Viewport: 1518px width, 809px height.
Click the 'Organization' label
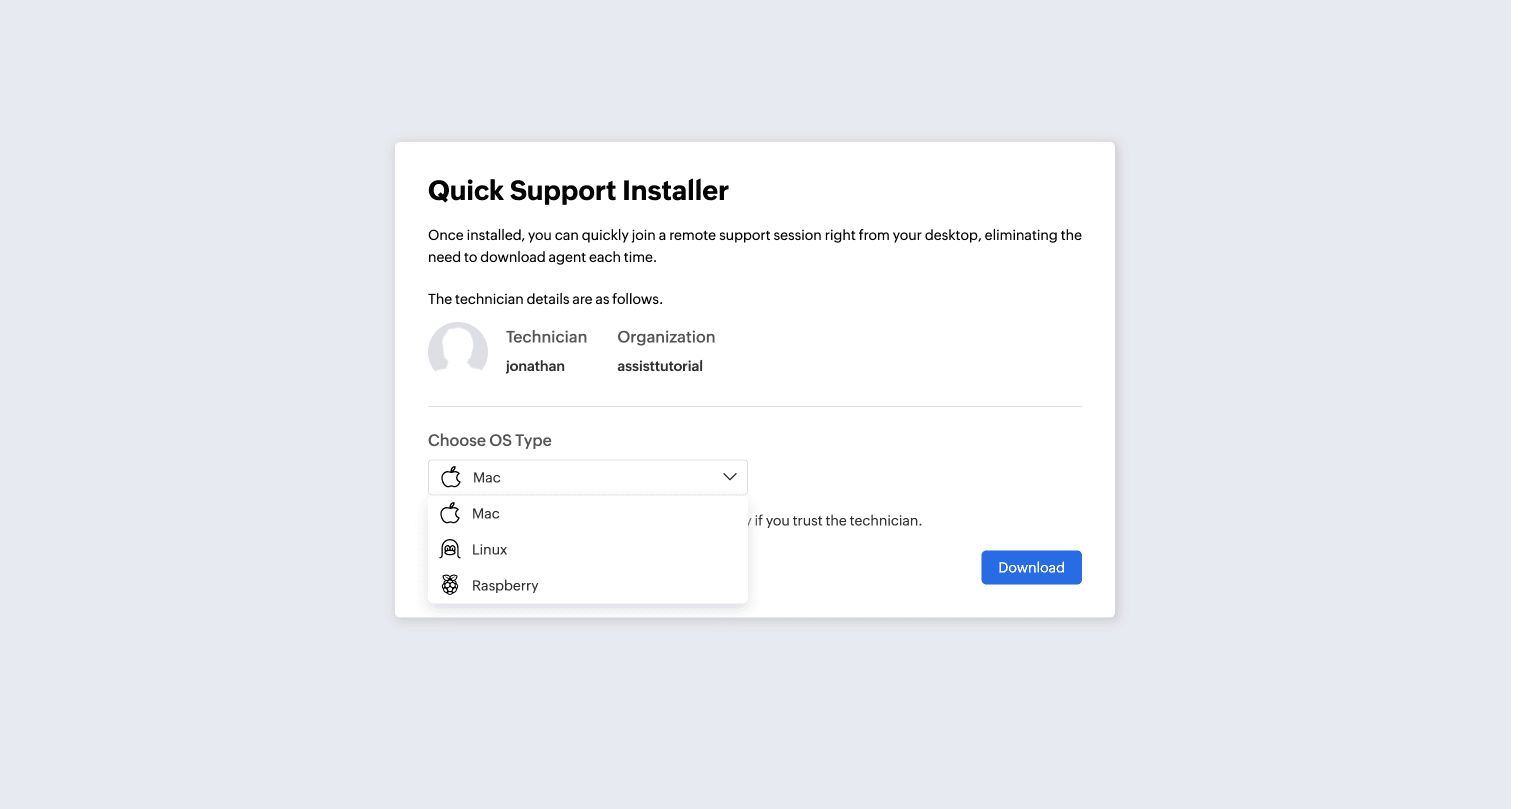click(666, 337)
